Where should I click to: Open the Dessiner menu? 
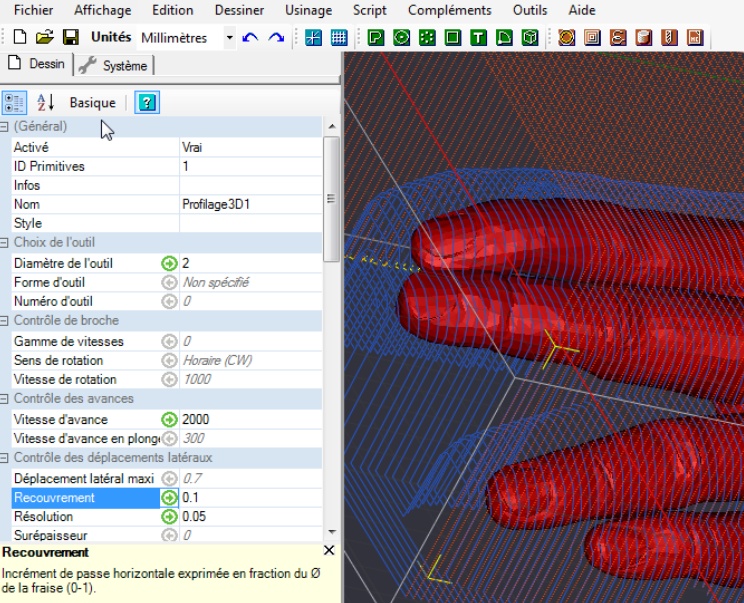(239, 10)
